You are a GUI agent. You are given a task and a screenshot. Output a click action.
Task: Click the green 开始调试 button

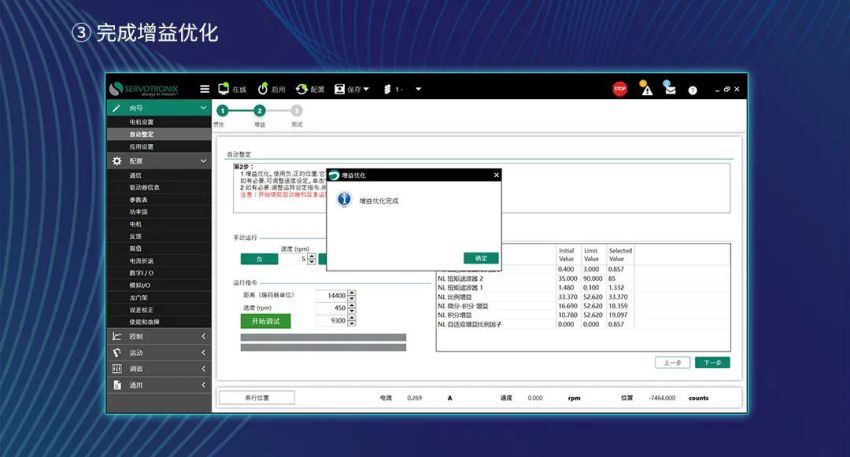click(265, 321)
